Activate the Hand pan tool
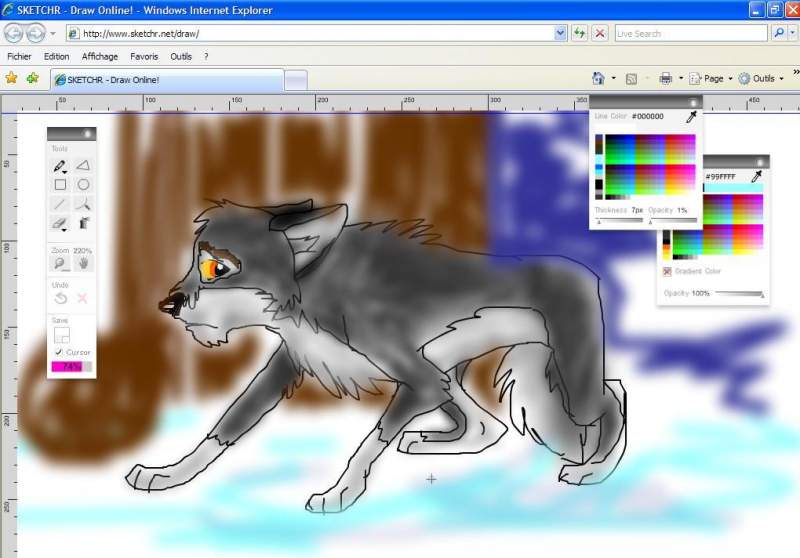This screenshot has height=558, width=800. click(x=83, y=263)
